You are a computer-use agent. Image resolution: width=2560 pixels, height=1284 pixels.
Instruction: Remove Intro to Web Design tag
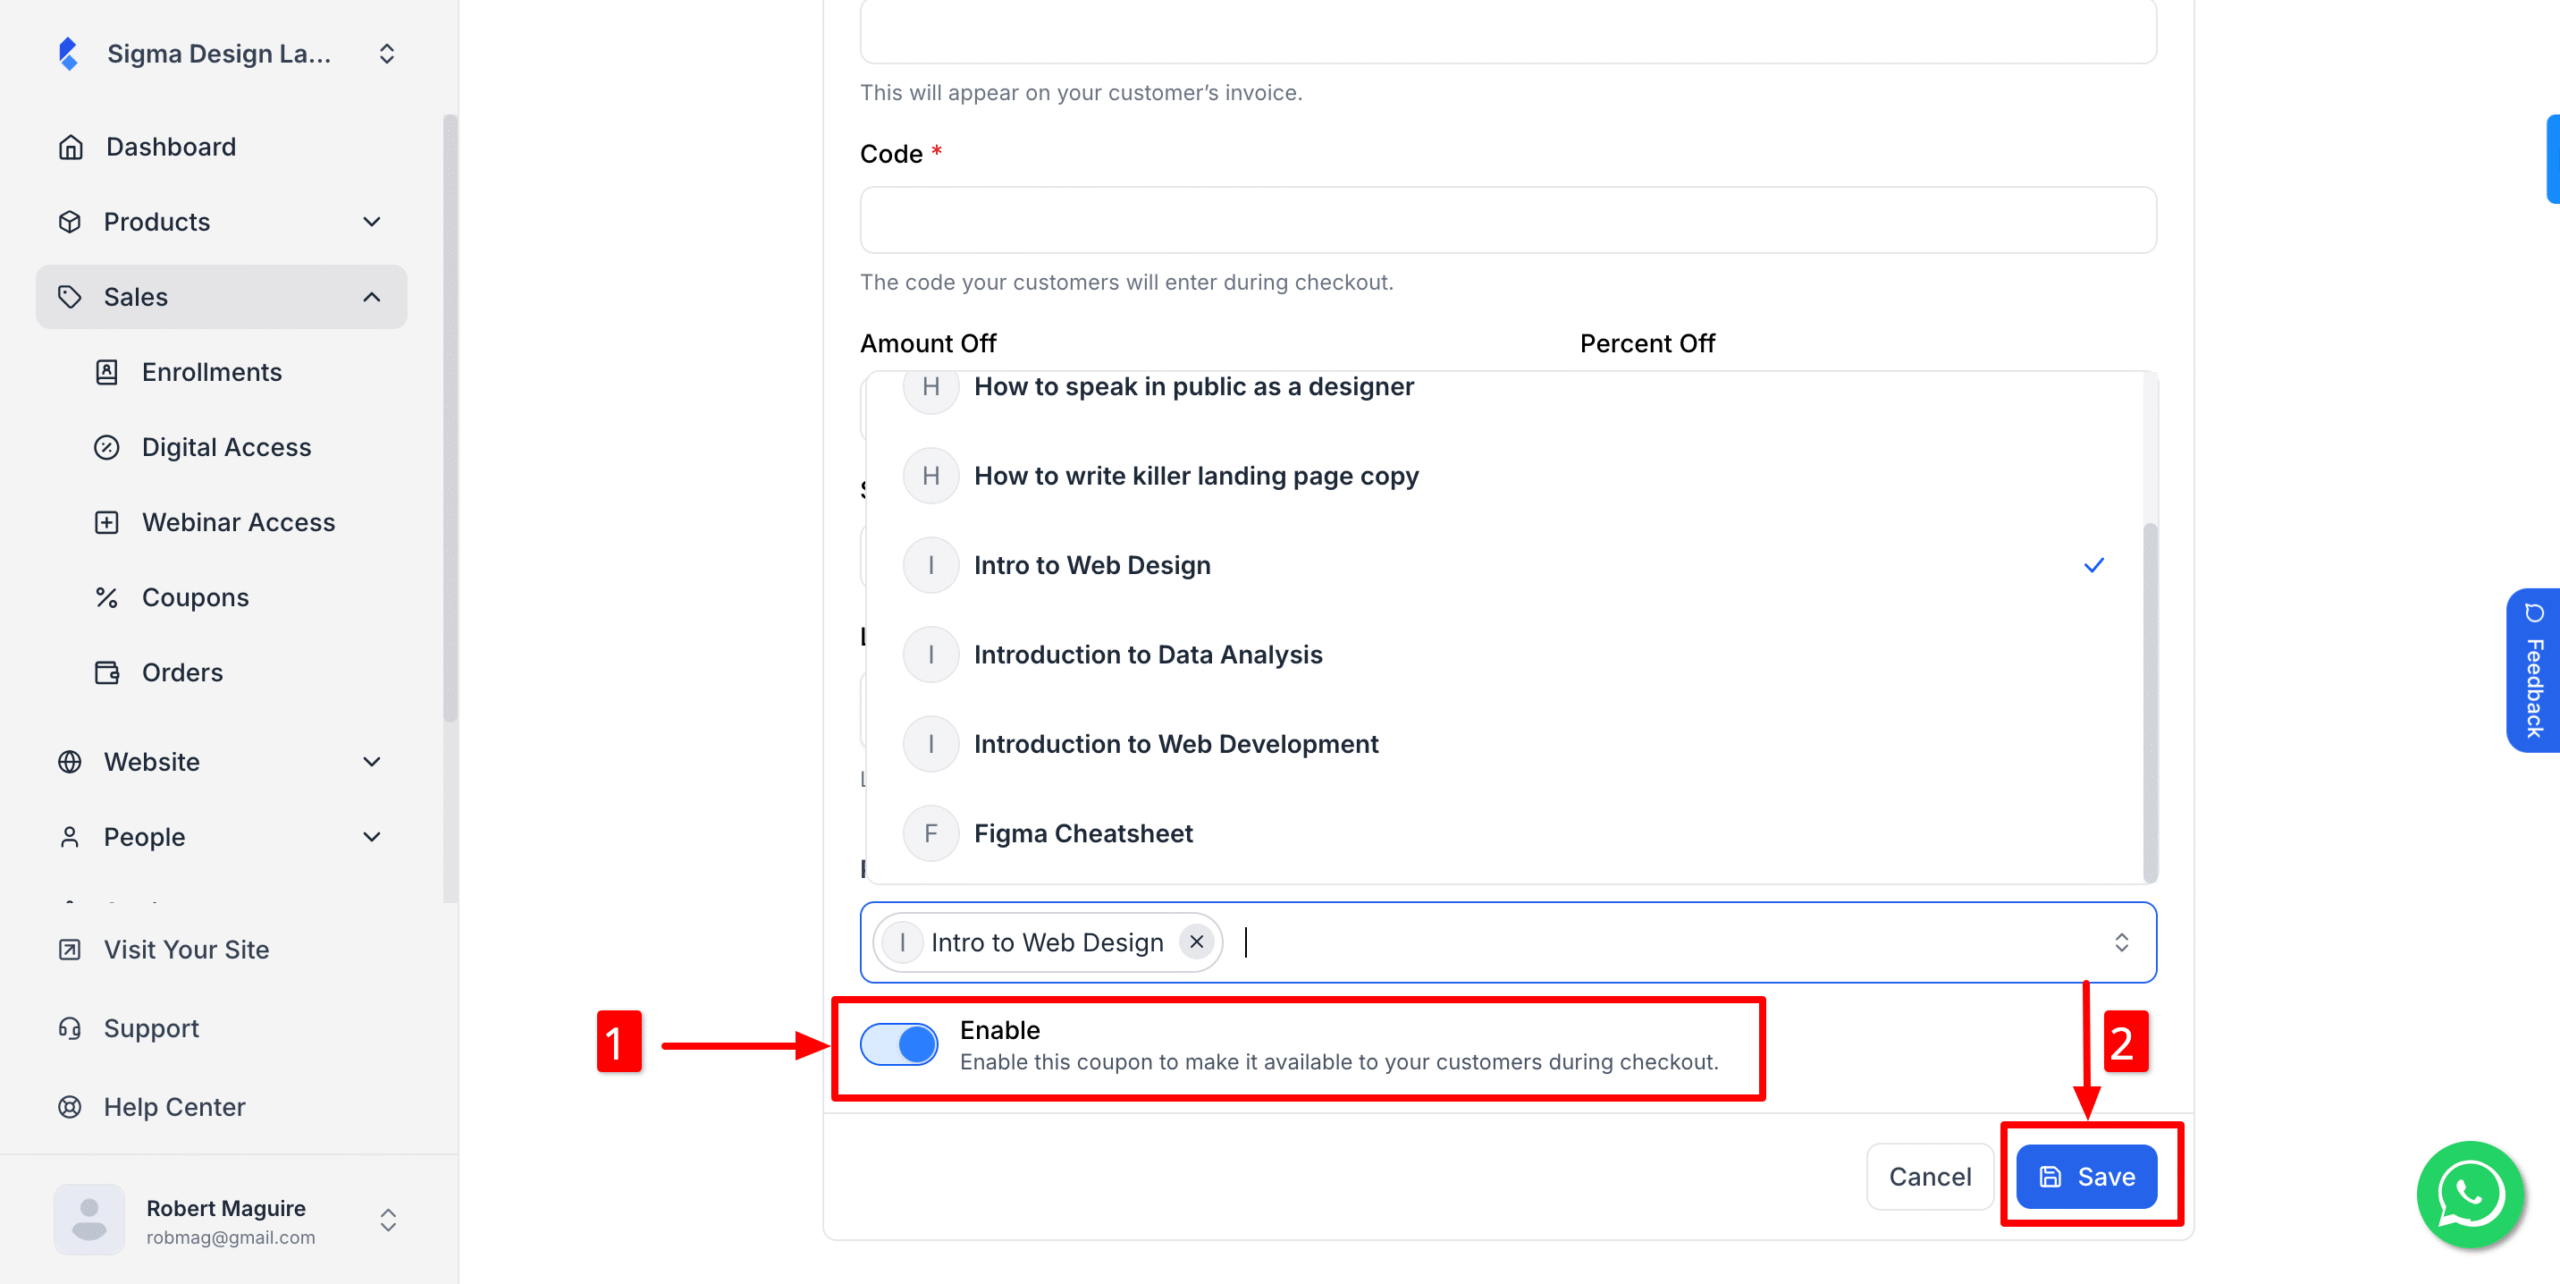tap(1196, 942)
